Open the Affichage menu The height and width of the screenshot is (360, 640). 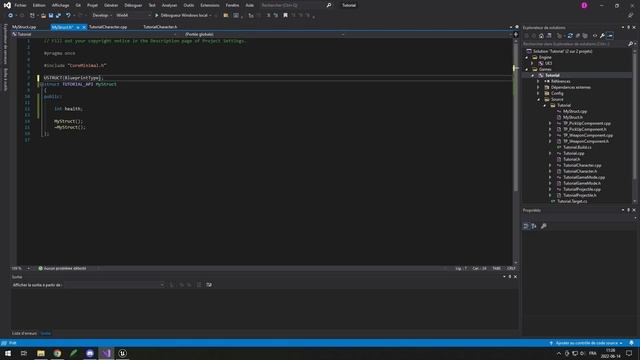click(x=60, y=5)
